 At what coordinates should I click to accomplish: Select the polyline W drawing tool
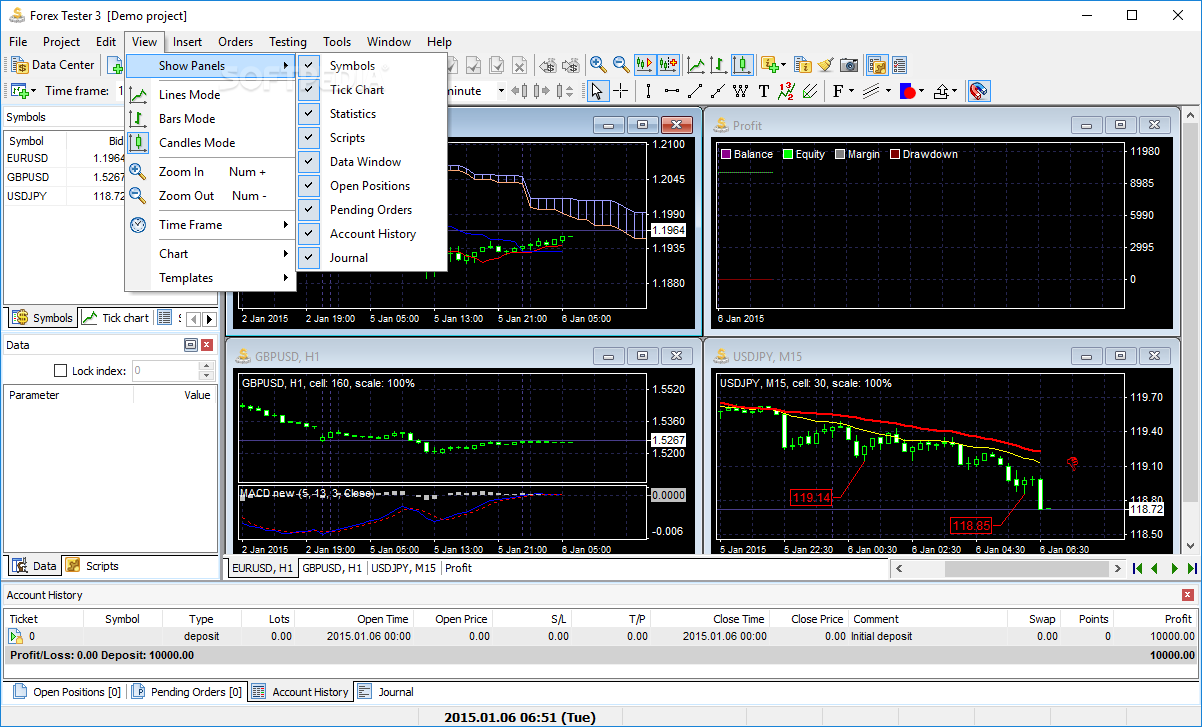[740, 91]
